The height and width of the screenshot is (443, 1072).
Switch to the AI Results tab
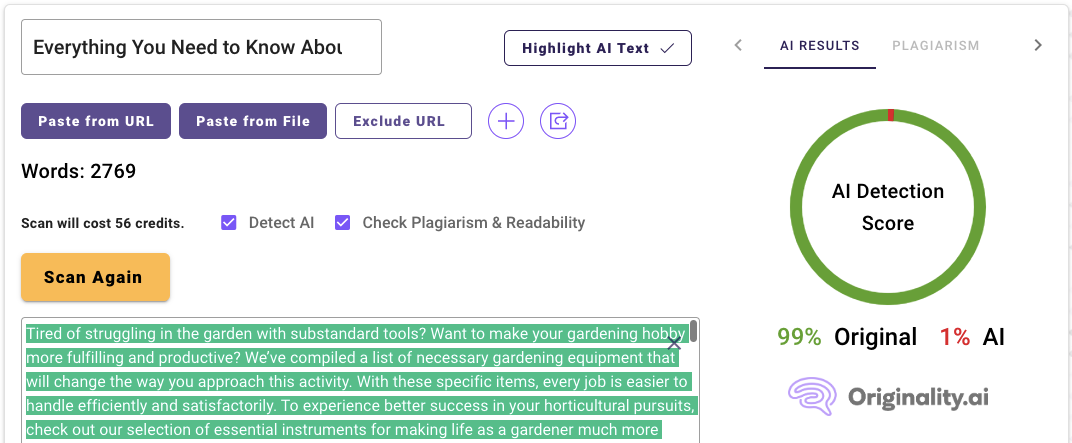coord(819,46)
